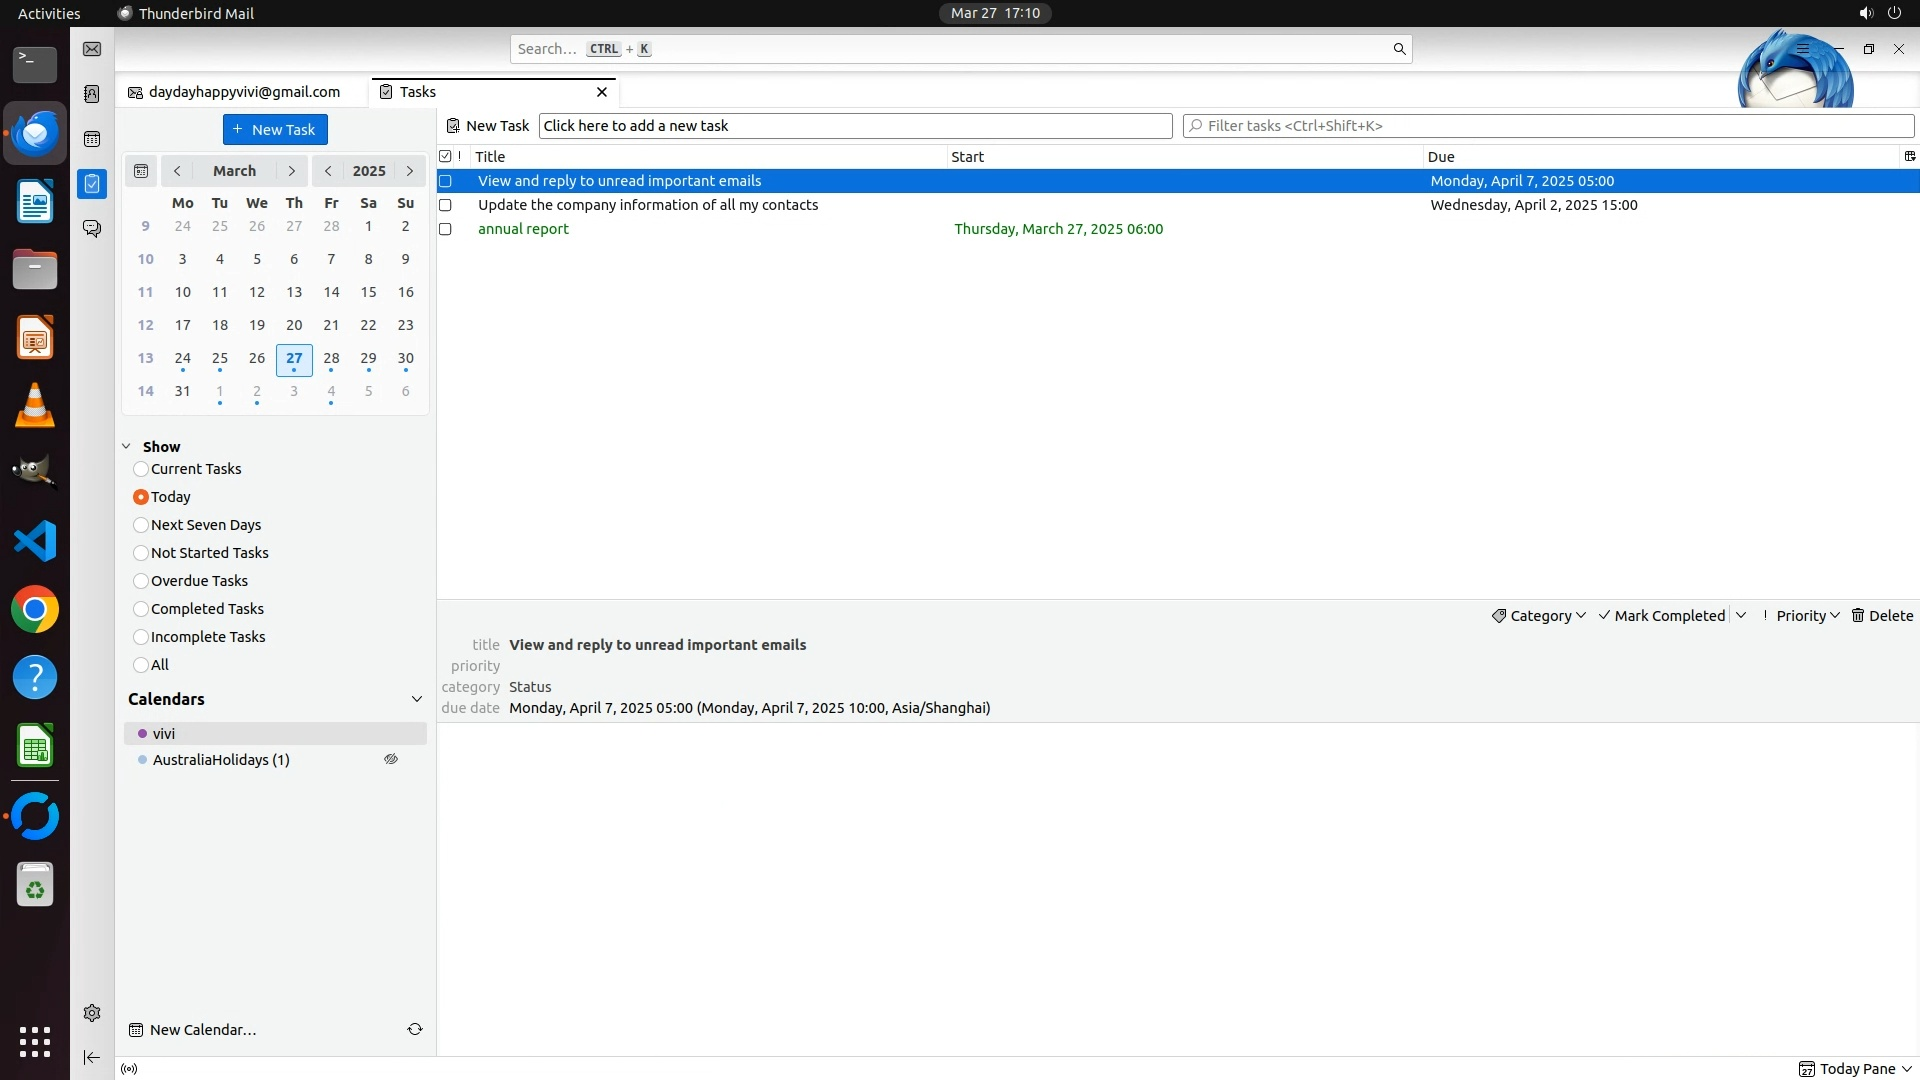This screenshot has width=1920, height=1080.
Task: Click the calendar synchronize refresh icon
Action: 415,1029
